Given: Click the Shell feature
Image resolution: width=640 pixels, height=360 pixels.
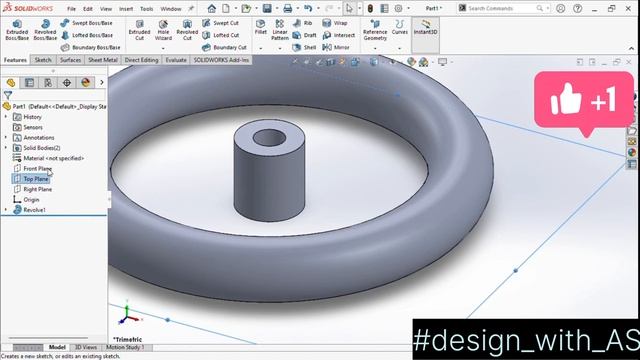Looking at the screenshot, I should tap(304, 47).
